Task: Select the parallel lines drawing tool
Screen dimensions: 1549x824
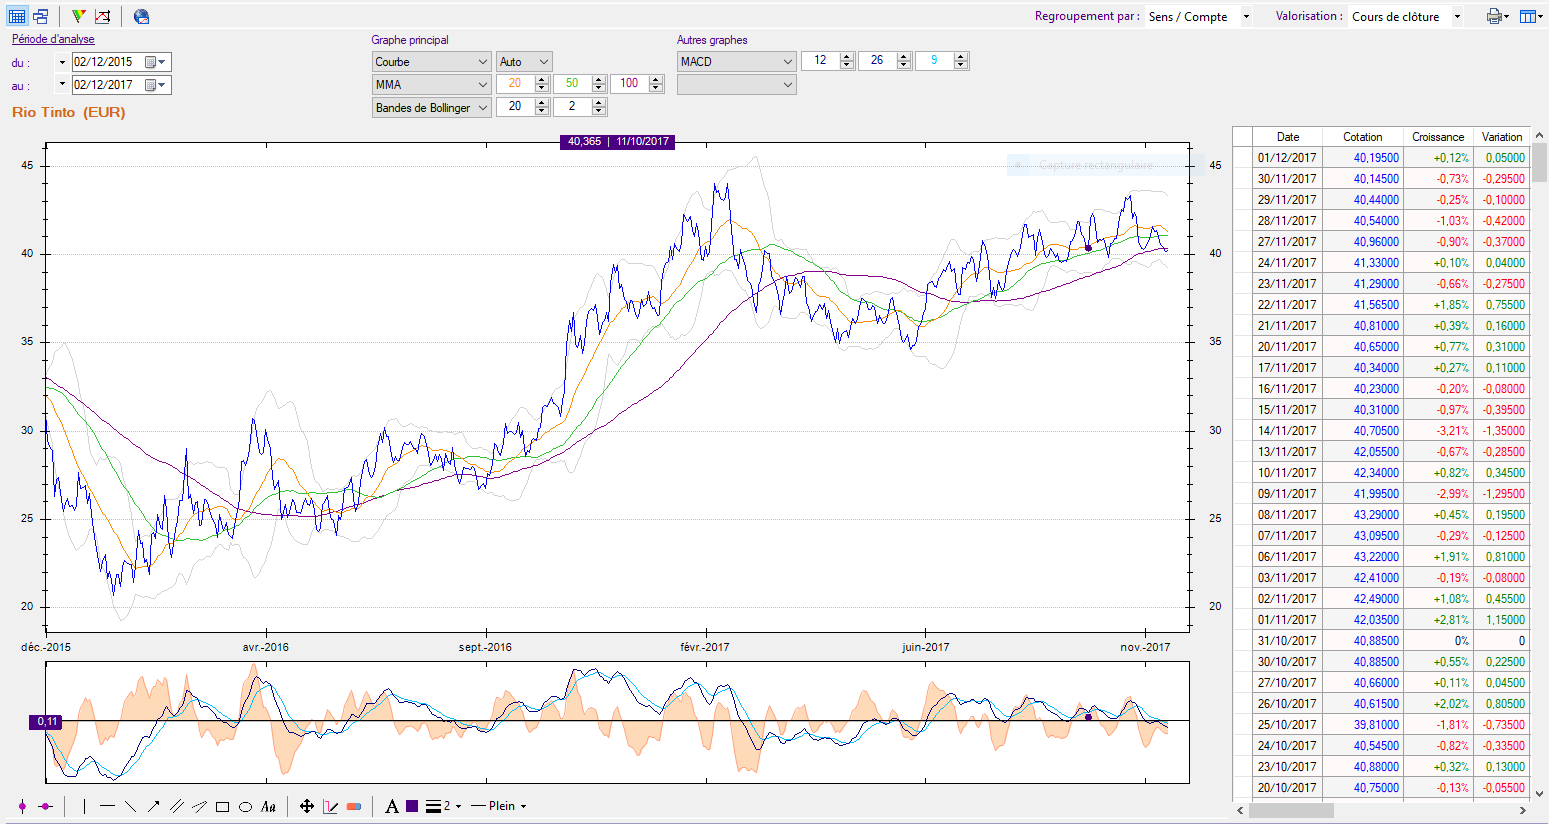Action: 177,806
